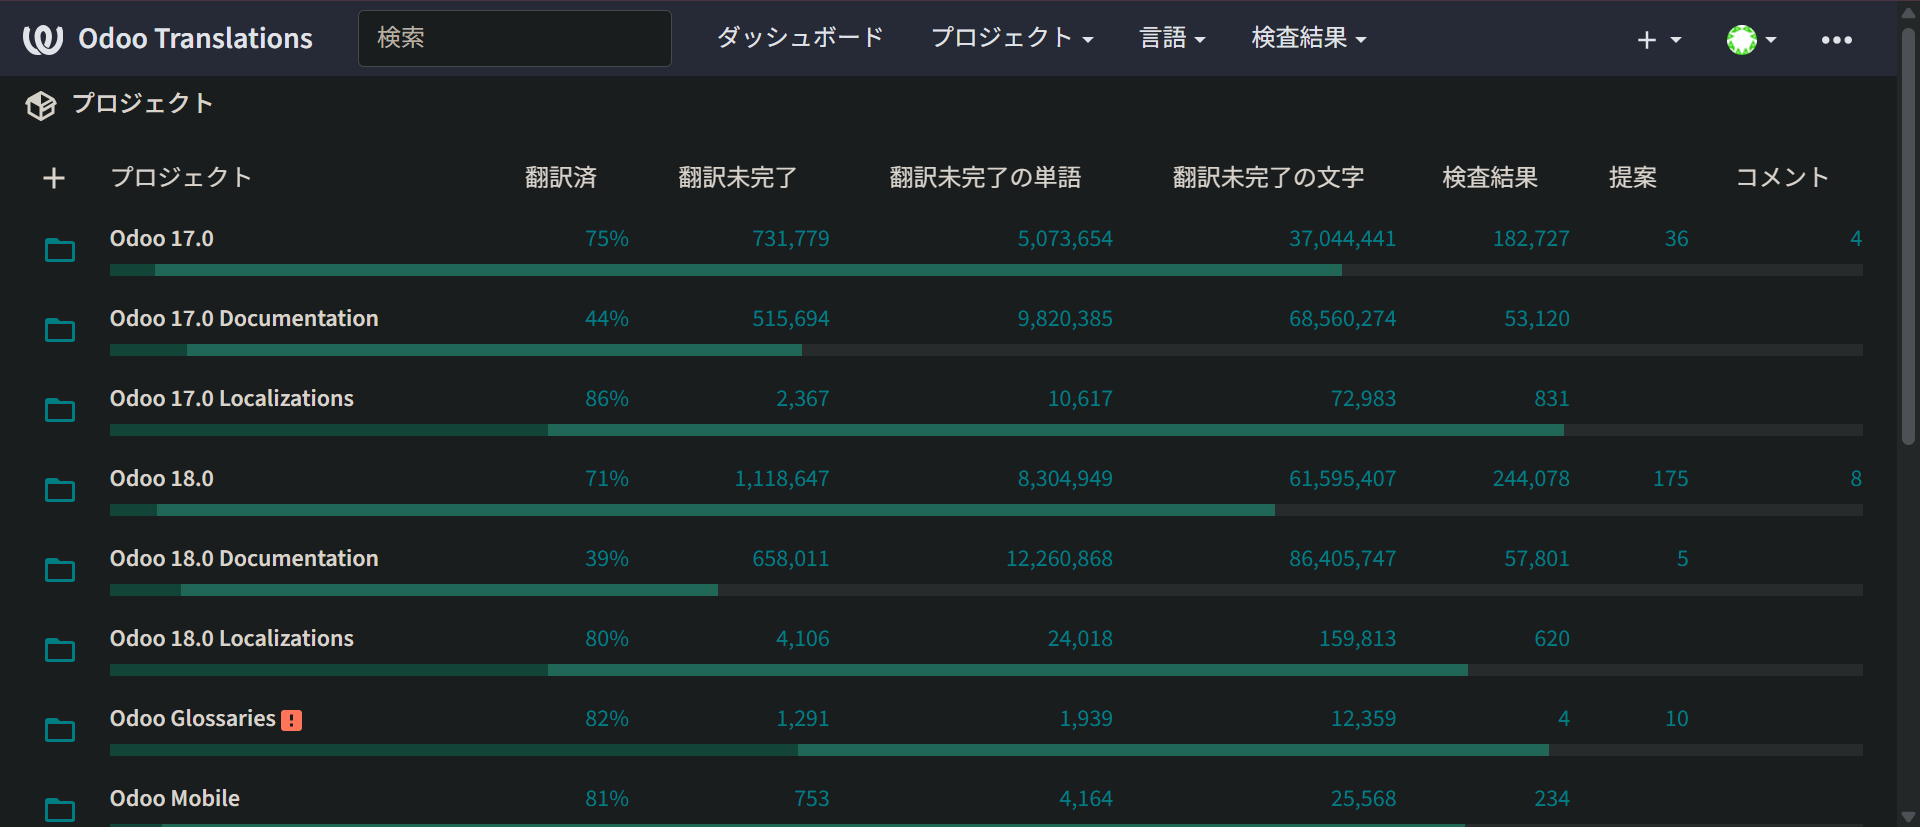This screenshot has height=827, width=1920.
Task: Expand the 検査結果 navigation dropdown
Action: tap(1309, 38)
